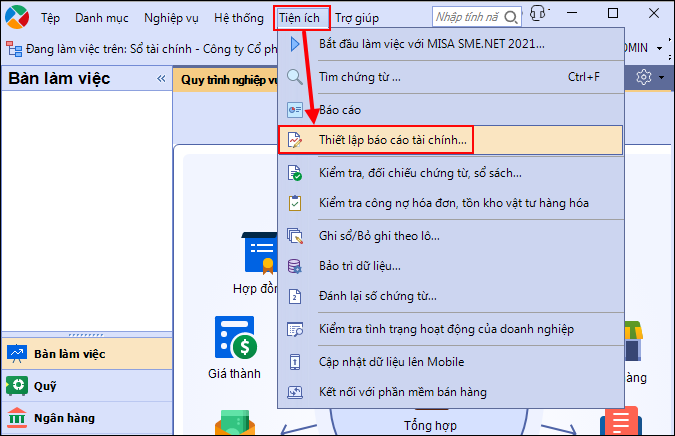
Task: Click the Tìm chứng từ magnifier icon
Action: 294,77
